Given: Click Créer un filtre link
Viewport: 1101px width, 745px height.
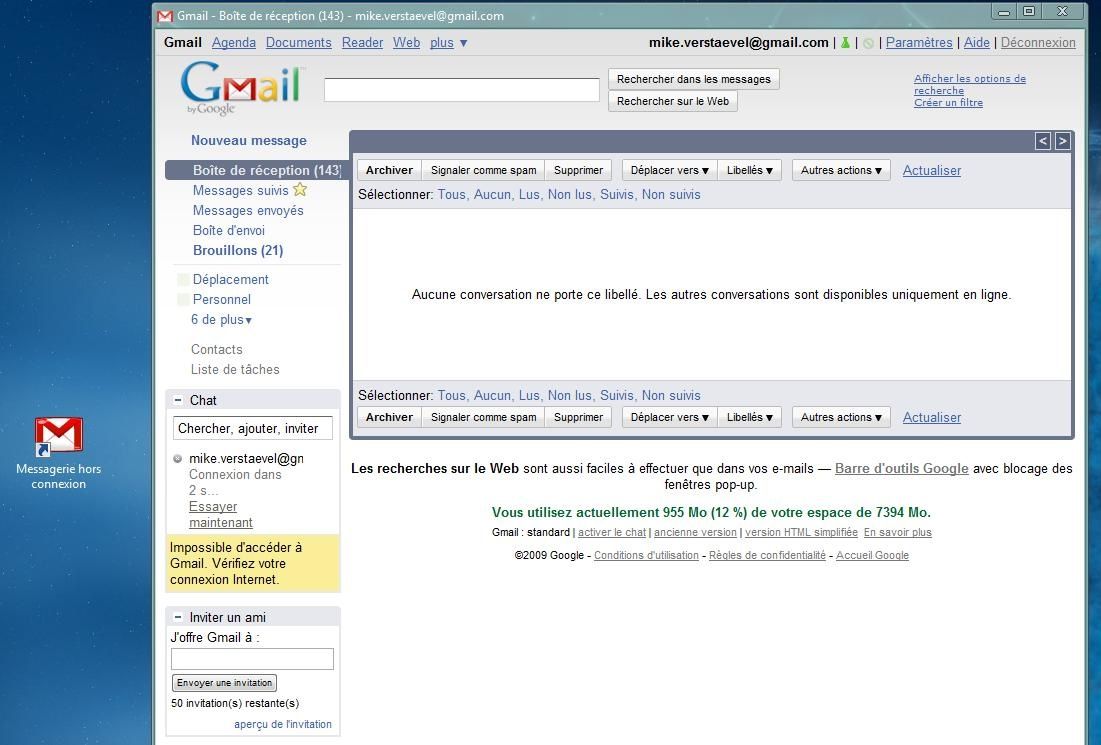Looking at the screenshot, I should 949,103.
